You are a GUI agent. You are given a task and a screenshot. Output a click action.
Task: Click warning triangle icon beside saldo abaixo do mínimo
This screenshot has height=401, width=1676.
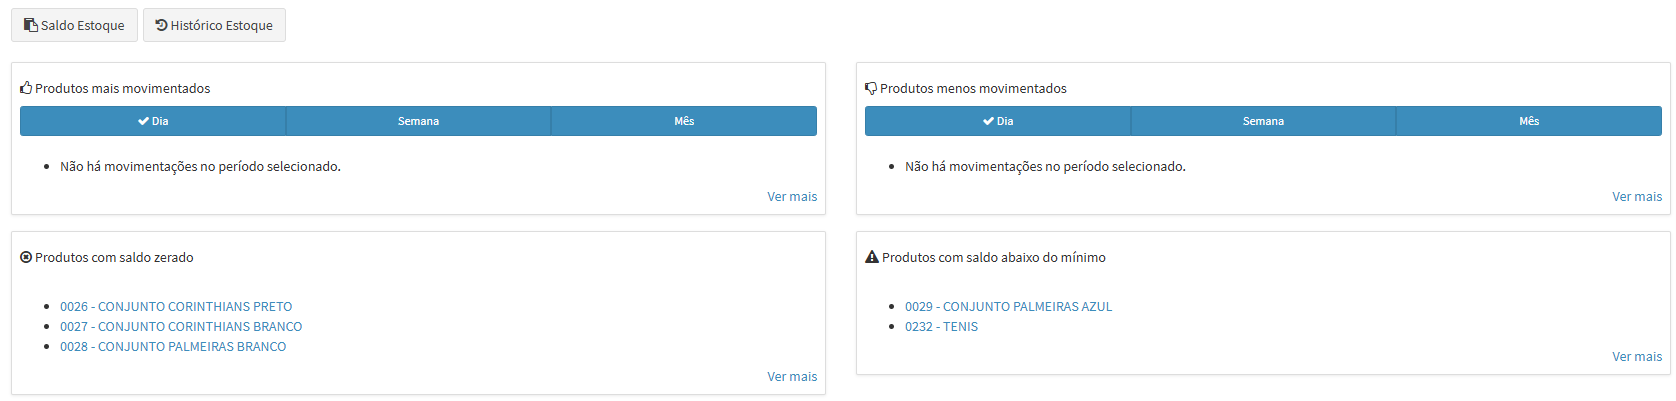tap(871, 257)
